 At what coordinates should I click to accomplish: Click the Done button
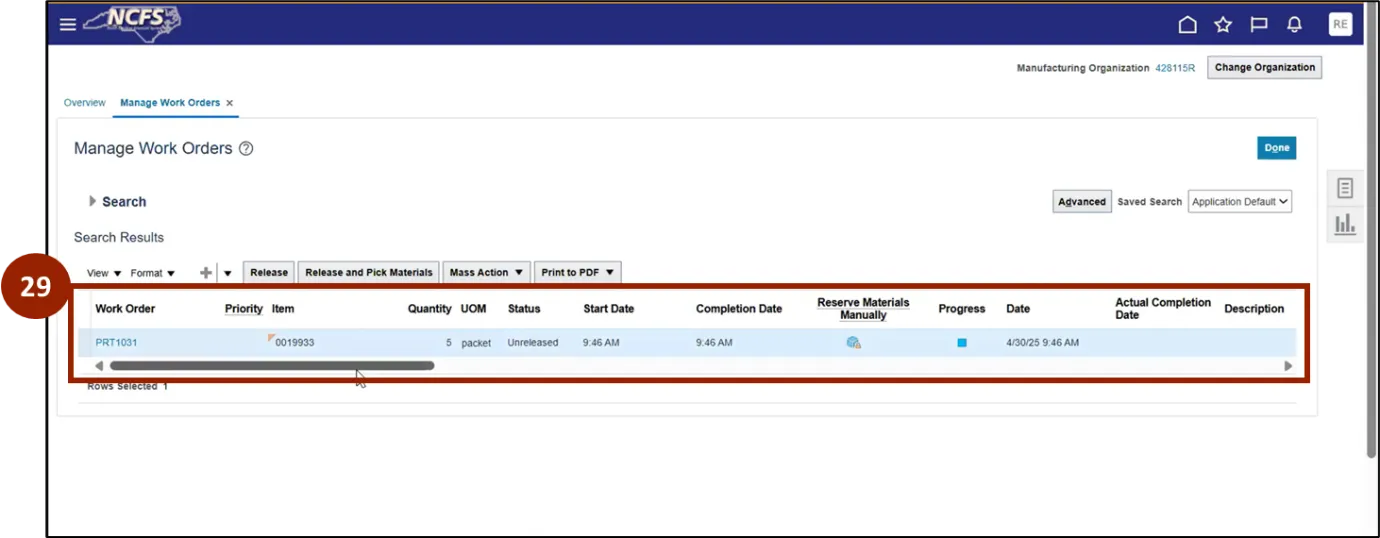(1277, 147)
